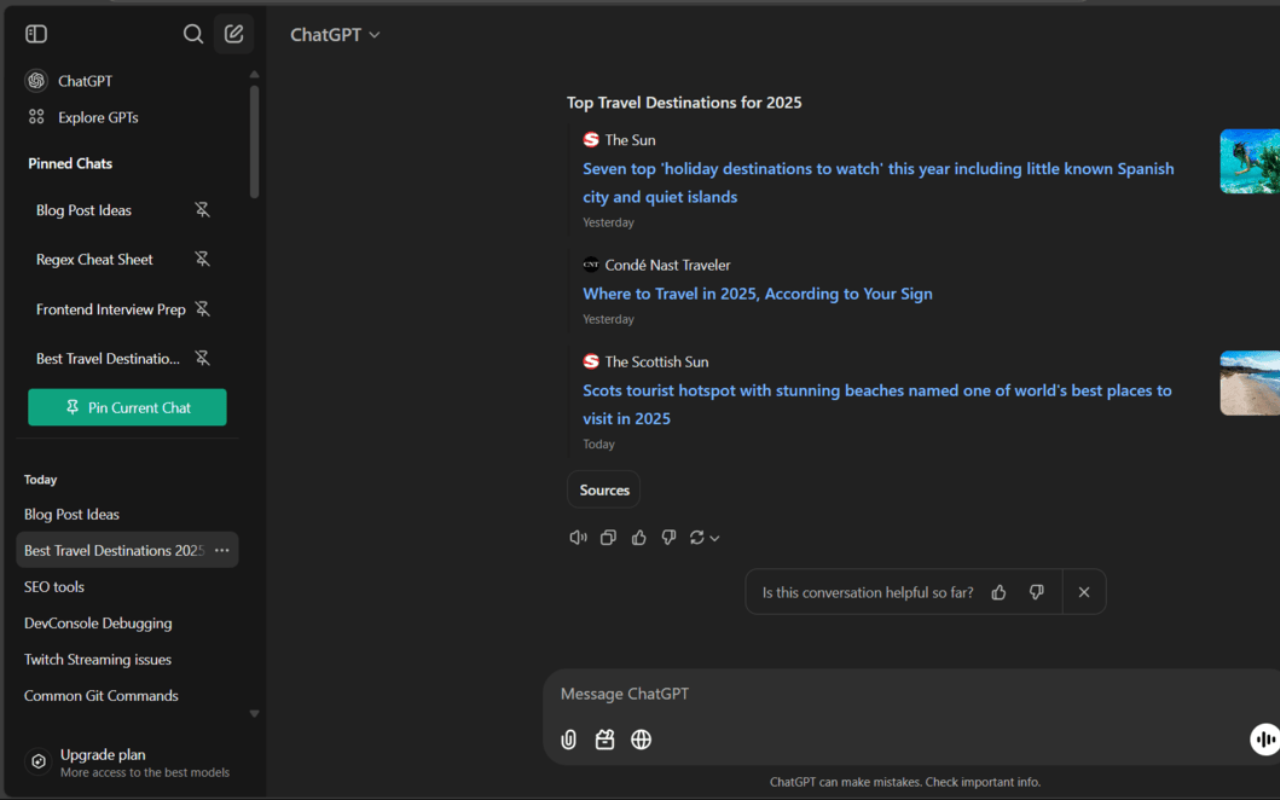Open pinned Blog Post Ideas chat
The width and height of the screenshot is (1280, 800).
pos(84,210)
